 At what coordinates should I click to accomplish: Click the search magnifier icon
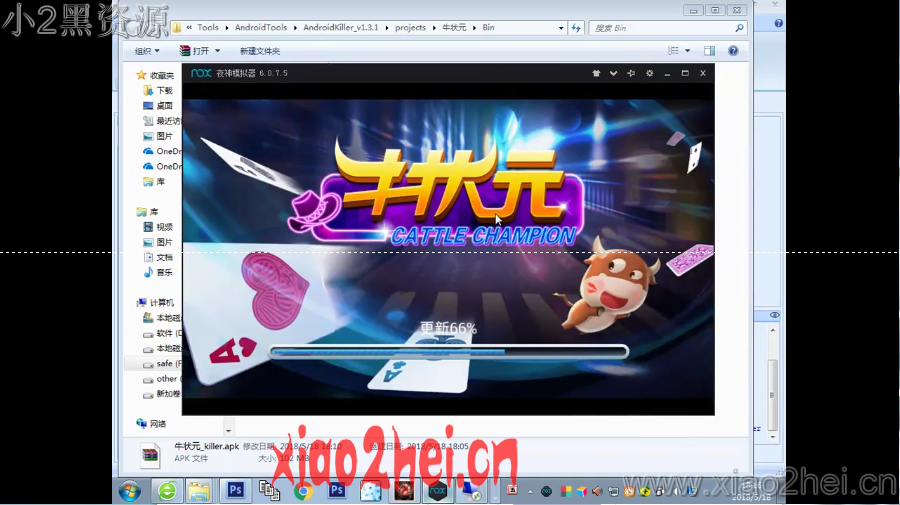(x=739, y=28)
